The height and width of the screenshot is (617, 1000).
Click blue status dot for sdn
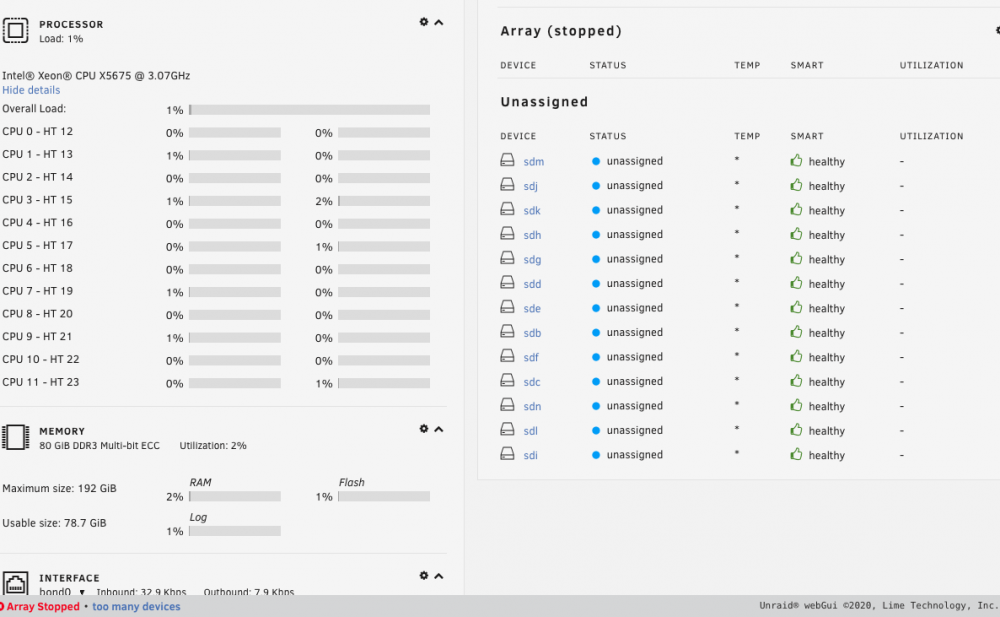coord(596,406)
